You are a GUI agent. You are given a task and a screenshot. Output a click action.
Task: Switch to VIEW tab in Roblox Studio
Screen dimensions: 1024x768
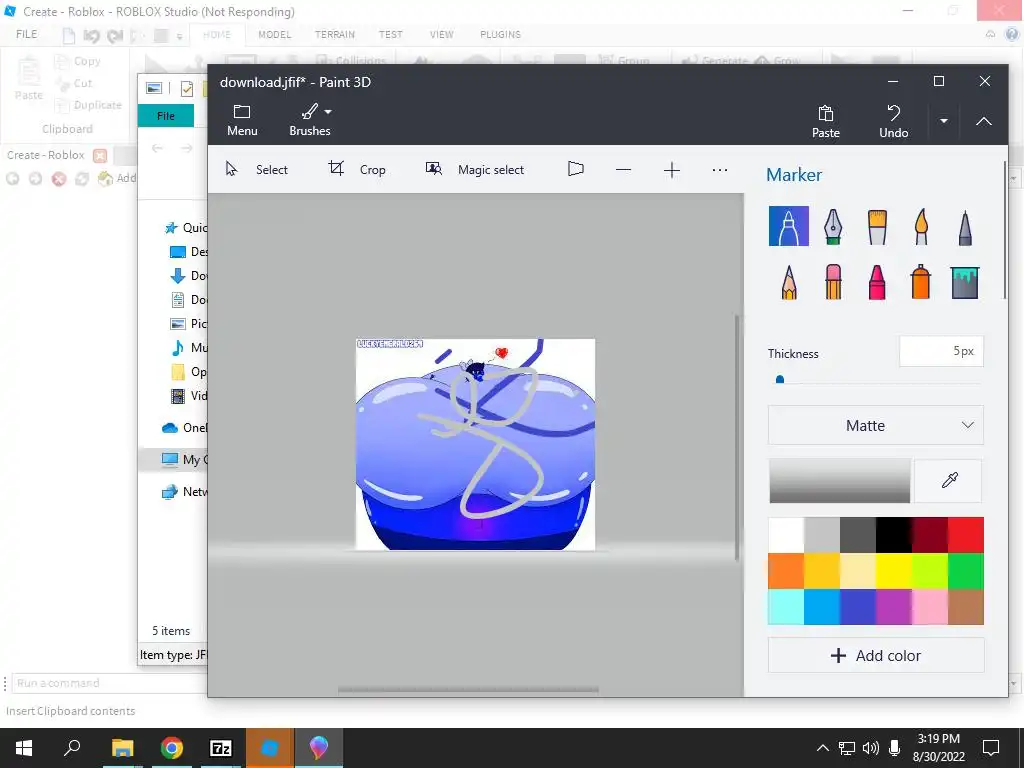click(x=441, y=35)
